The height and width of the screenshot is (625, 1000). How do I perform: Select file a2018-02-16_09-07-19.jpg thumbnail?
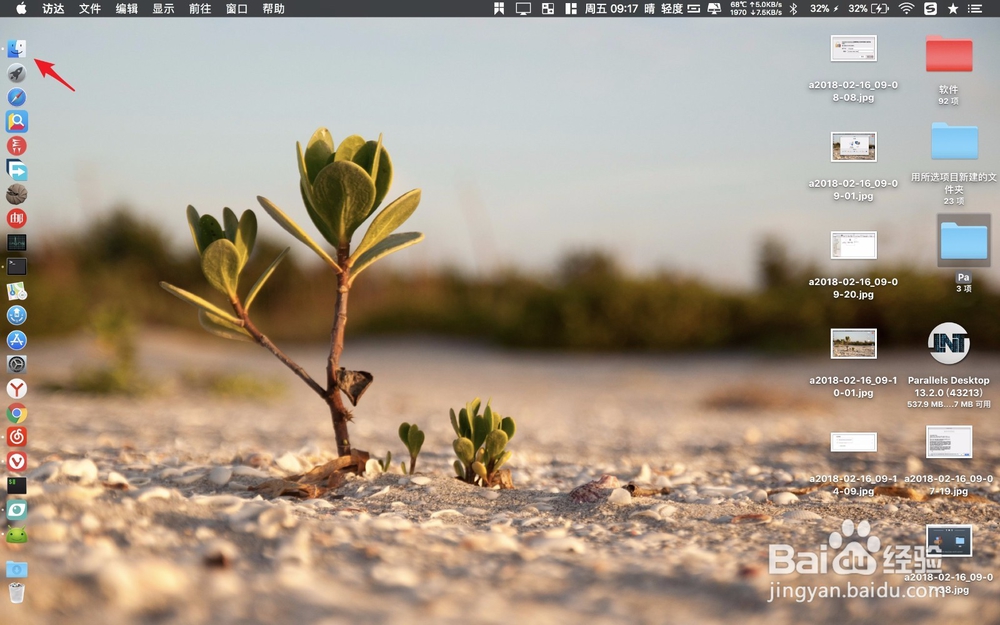coord(949,442)
